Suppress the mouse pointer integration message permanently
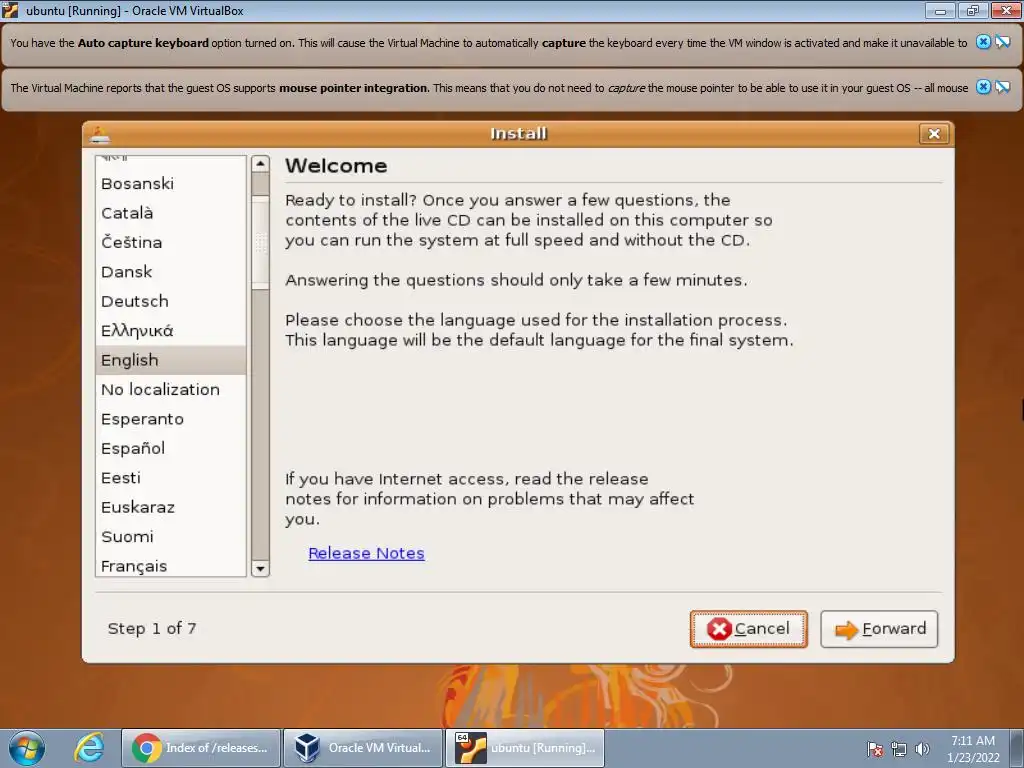The width and height of the screenshot is (1024, 768). click(x=1003, y=87)
